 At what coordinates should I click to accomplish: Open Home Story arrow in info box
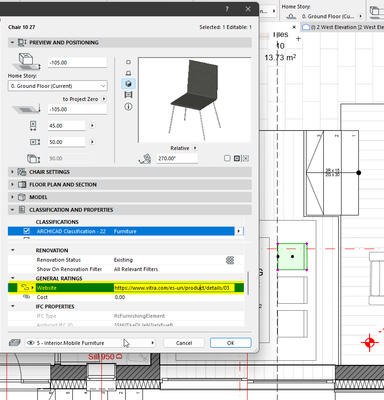pos(360,16)
